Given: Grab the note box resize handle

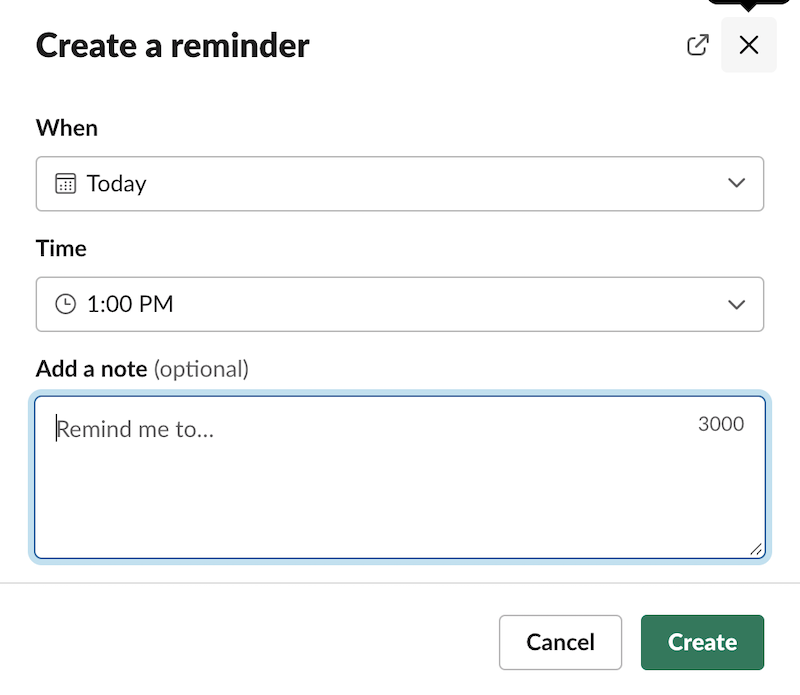Looking at the screenshot, I should (755, 548).
